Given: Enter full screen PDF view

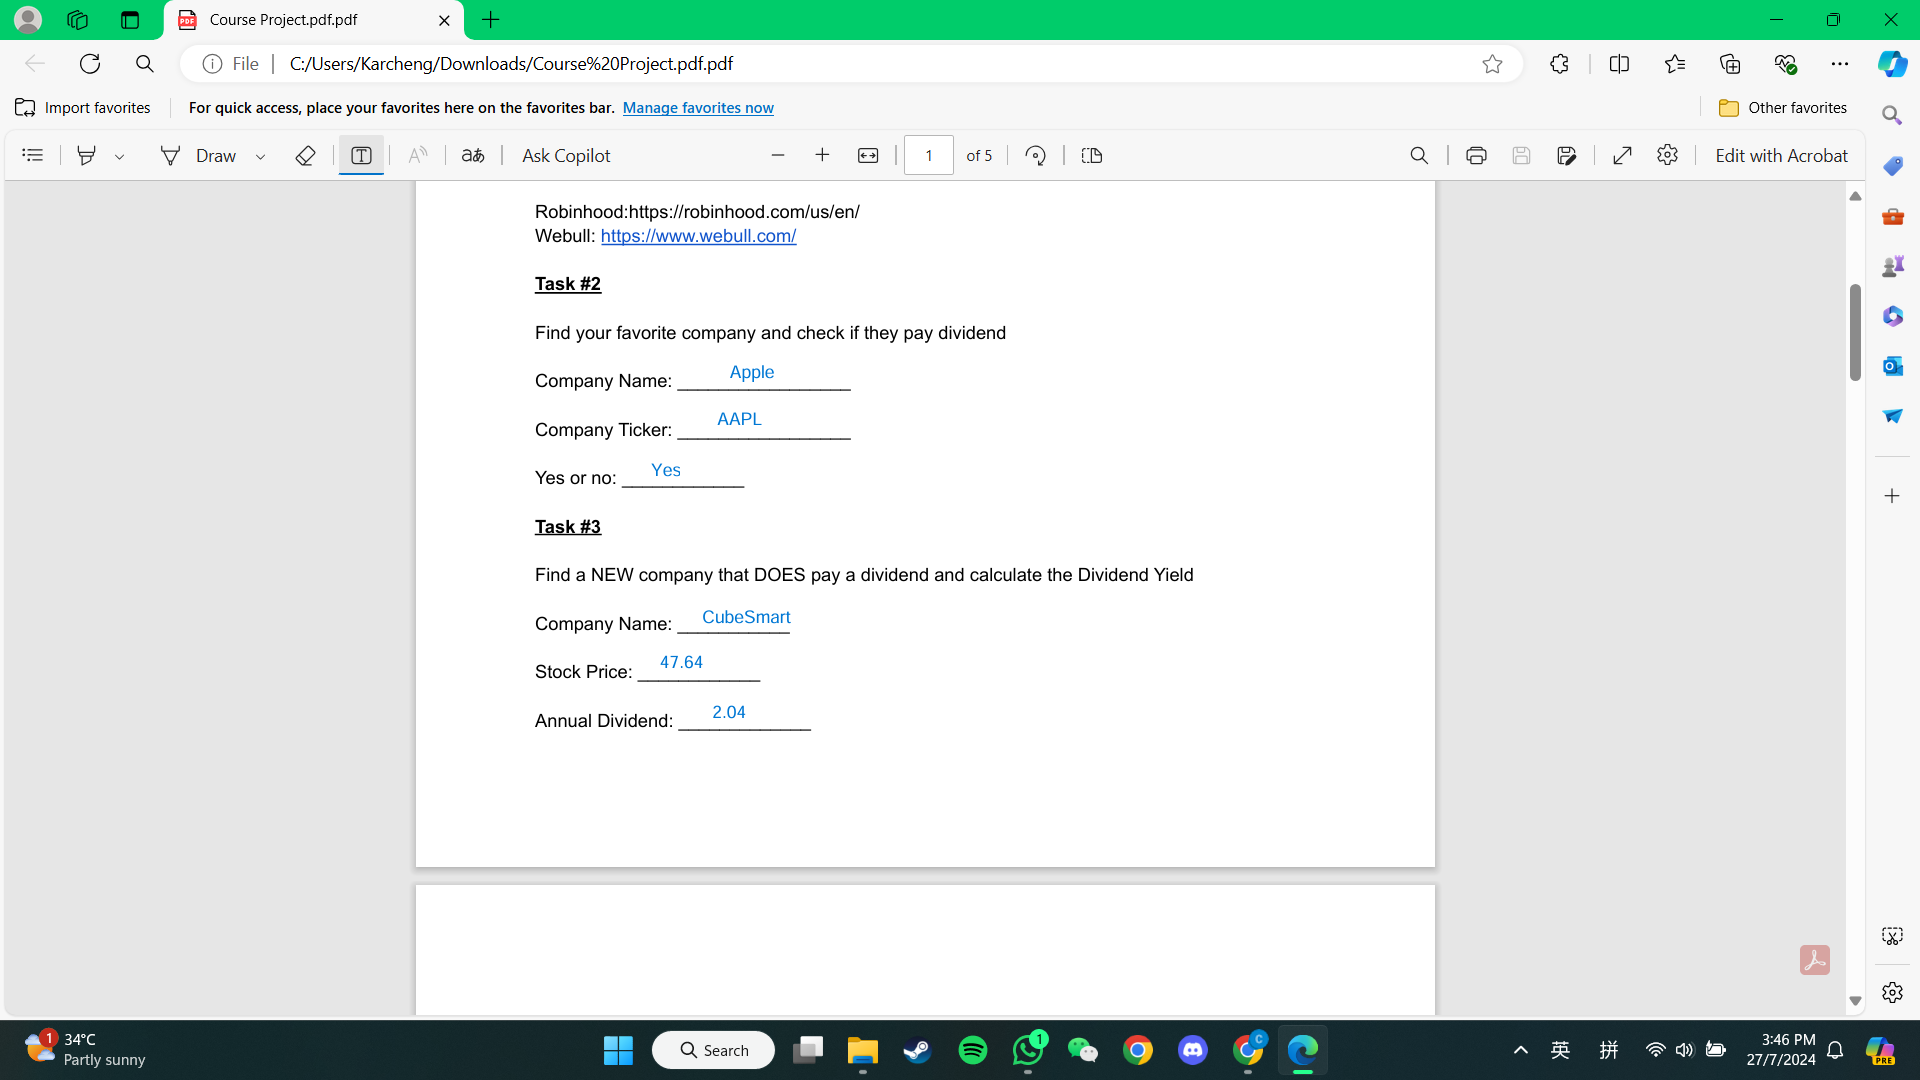Looking at the screenshot, I should tap(1622, 155).
